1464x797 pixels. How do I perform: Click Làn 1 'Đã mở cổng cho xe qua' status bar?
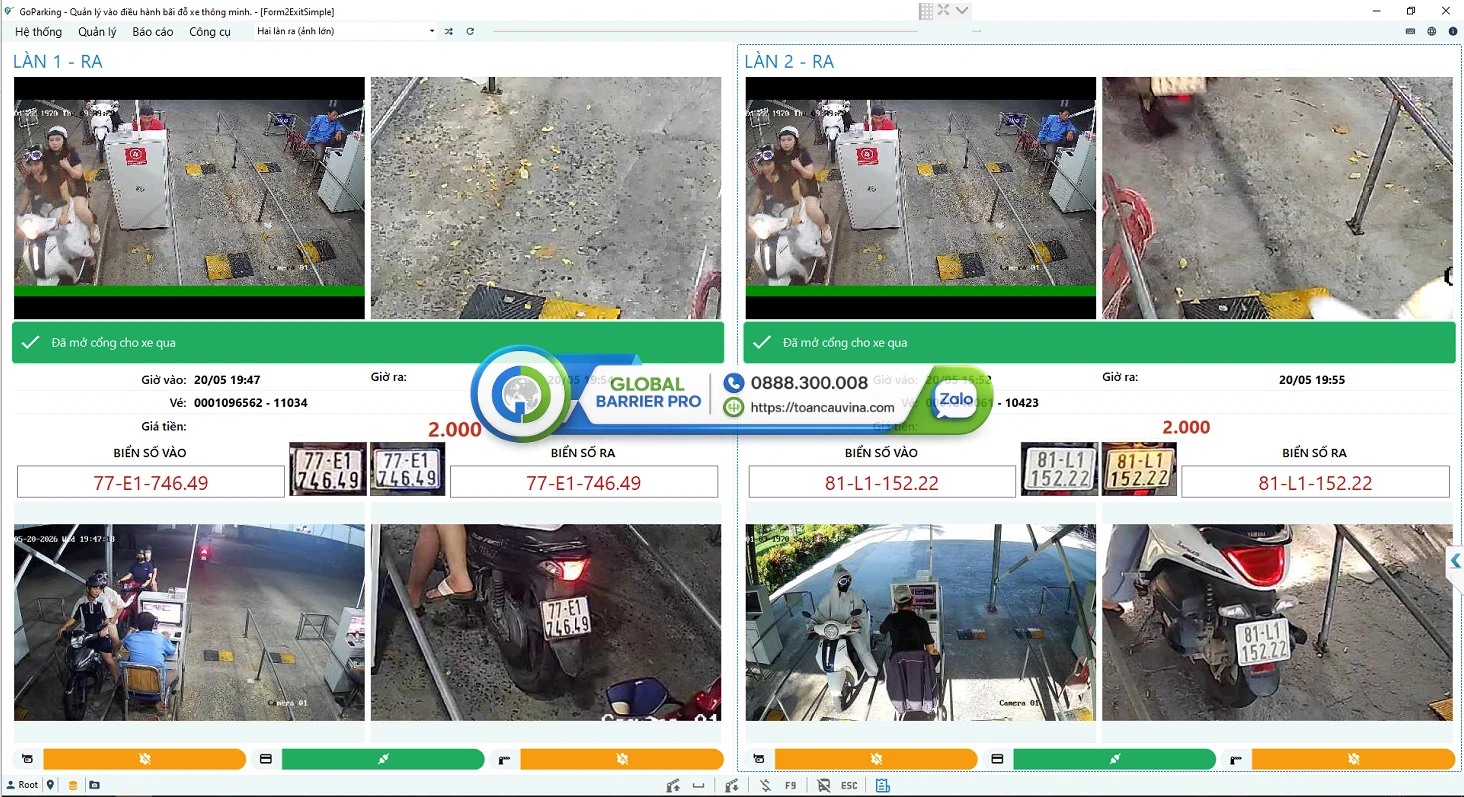pyautogui.click(x=368, y=343)
